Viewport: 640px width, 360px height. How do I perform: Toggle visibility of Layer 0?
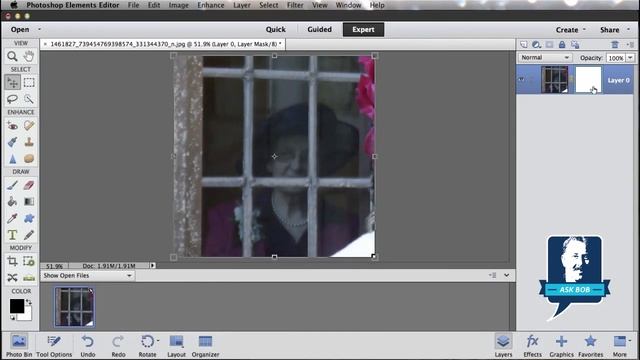[x=521, y=80]
